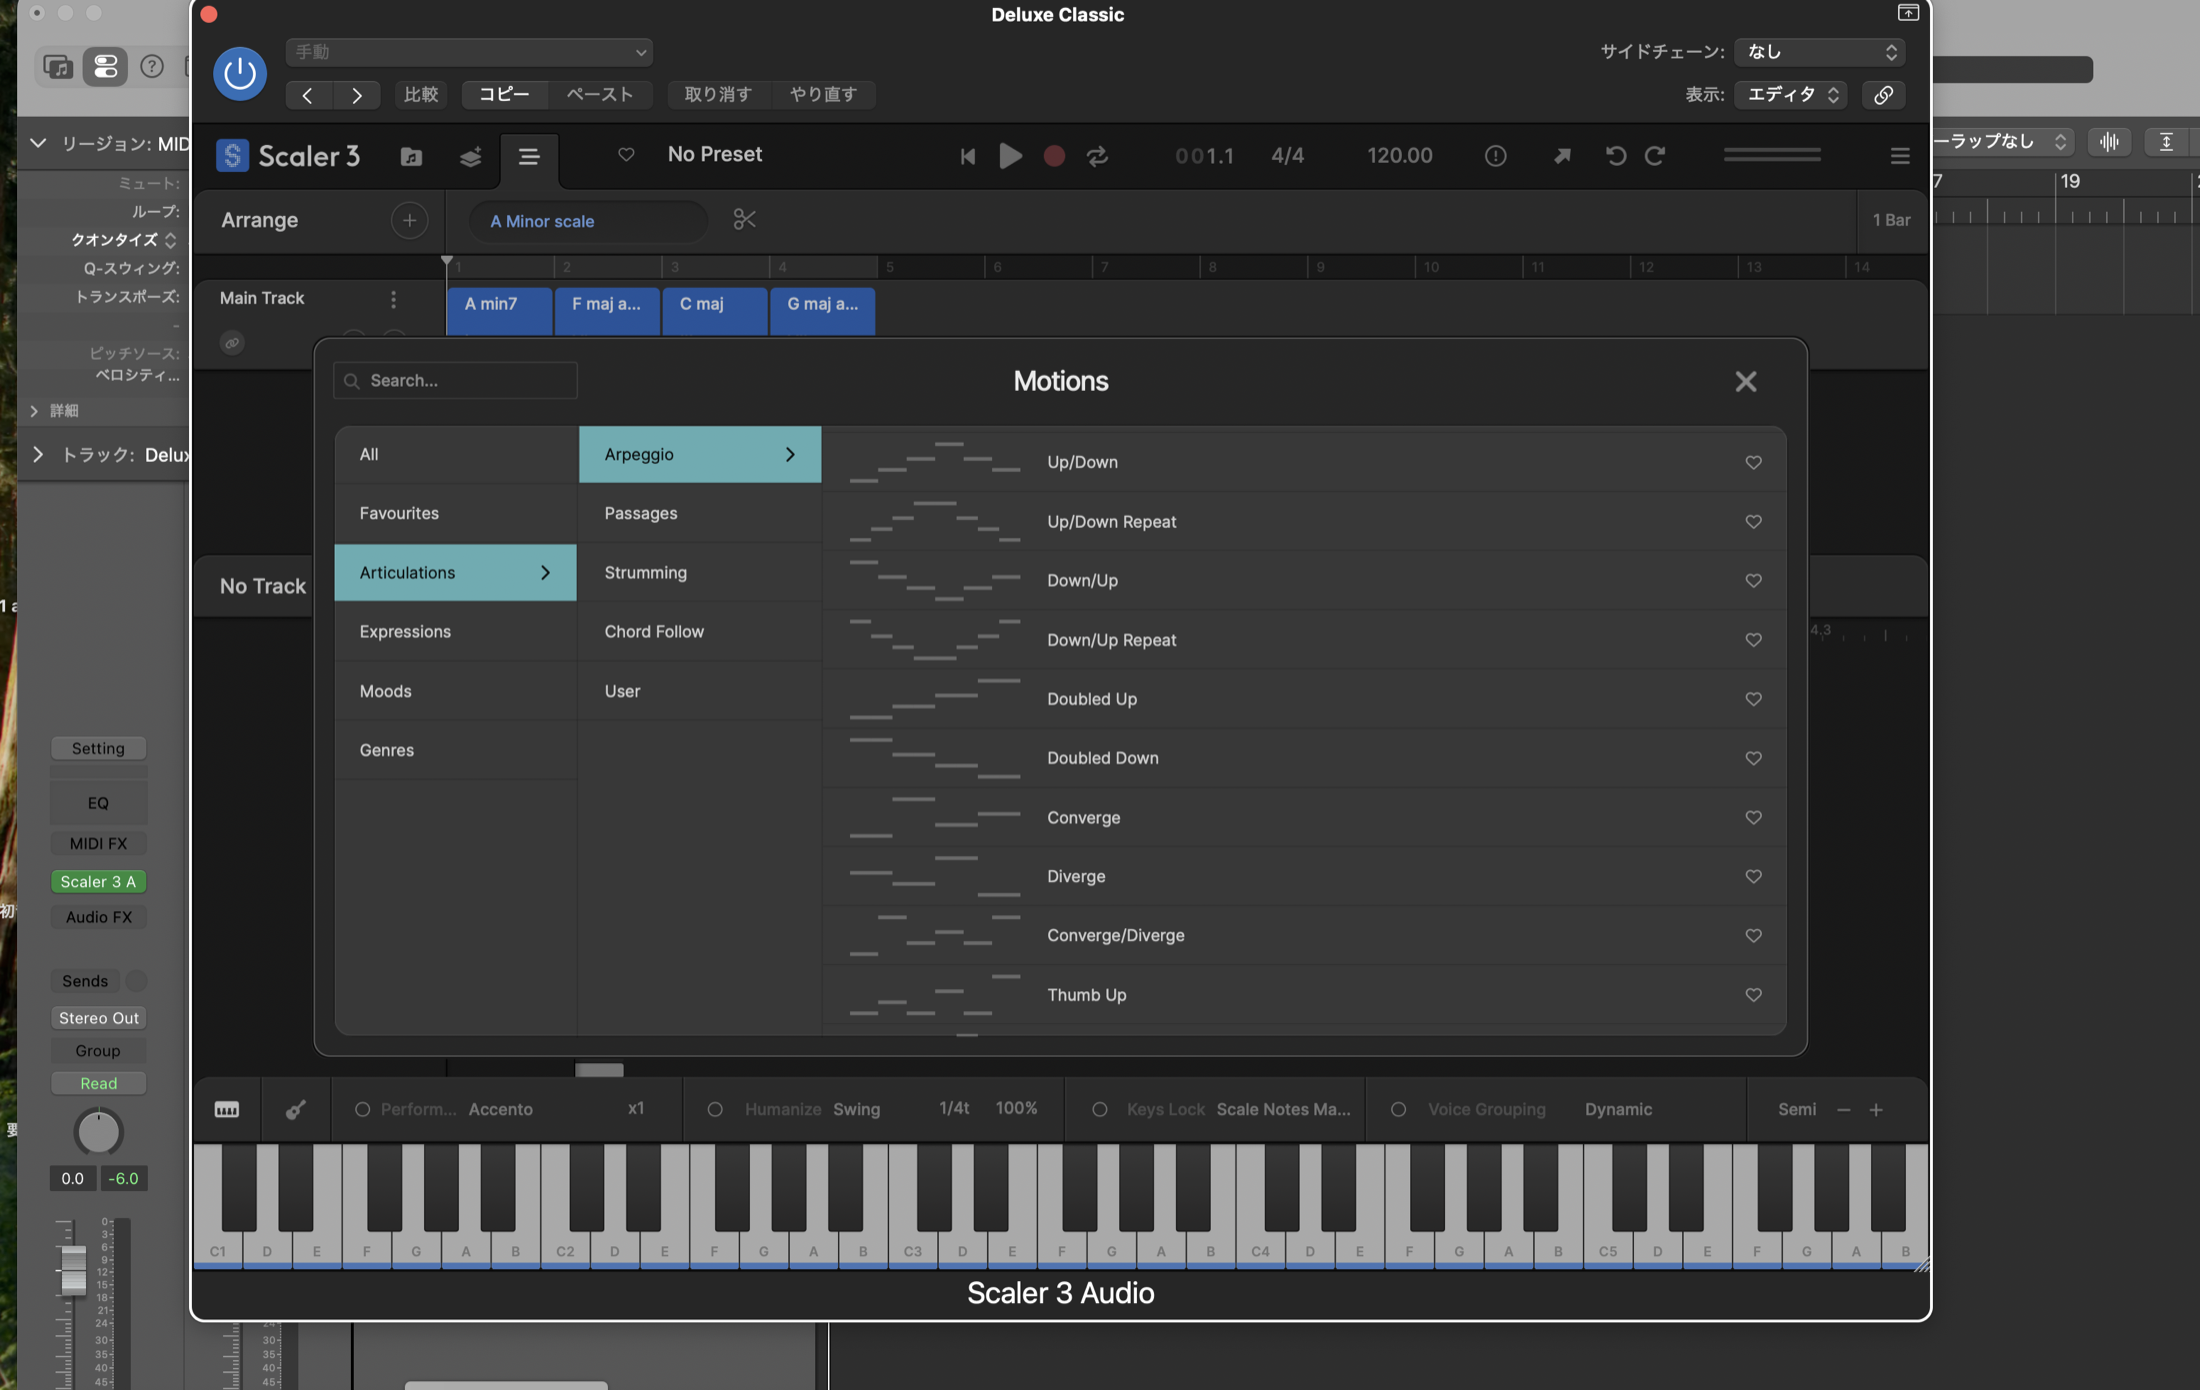Select the Passages motion subcategory
The height and width of the screenshot is (1390, 2200).
[x=699, y=513]
